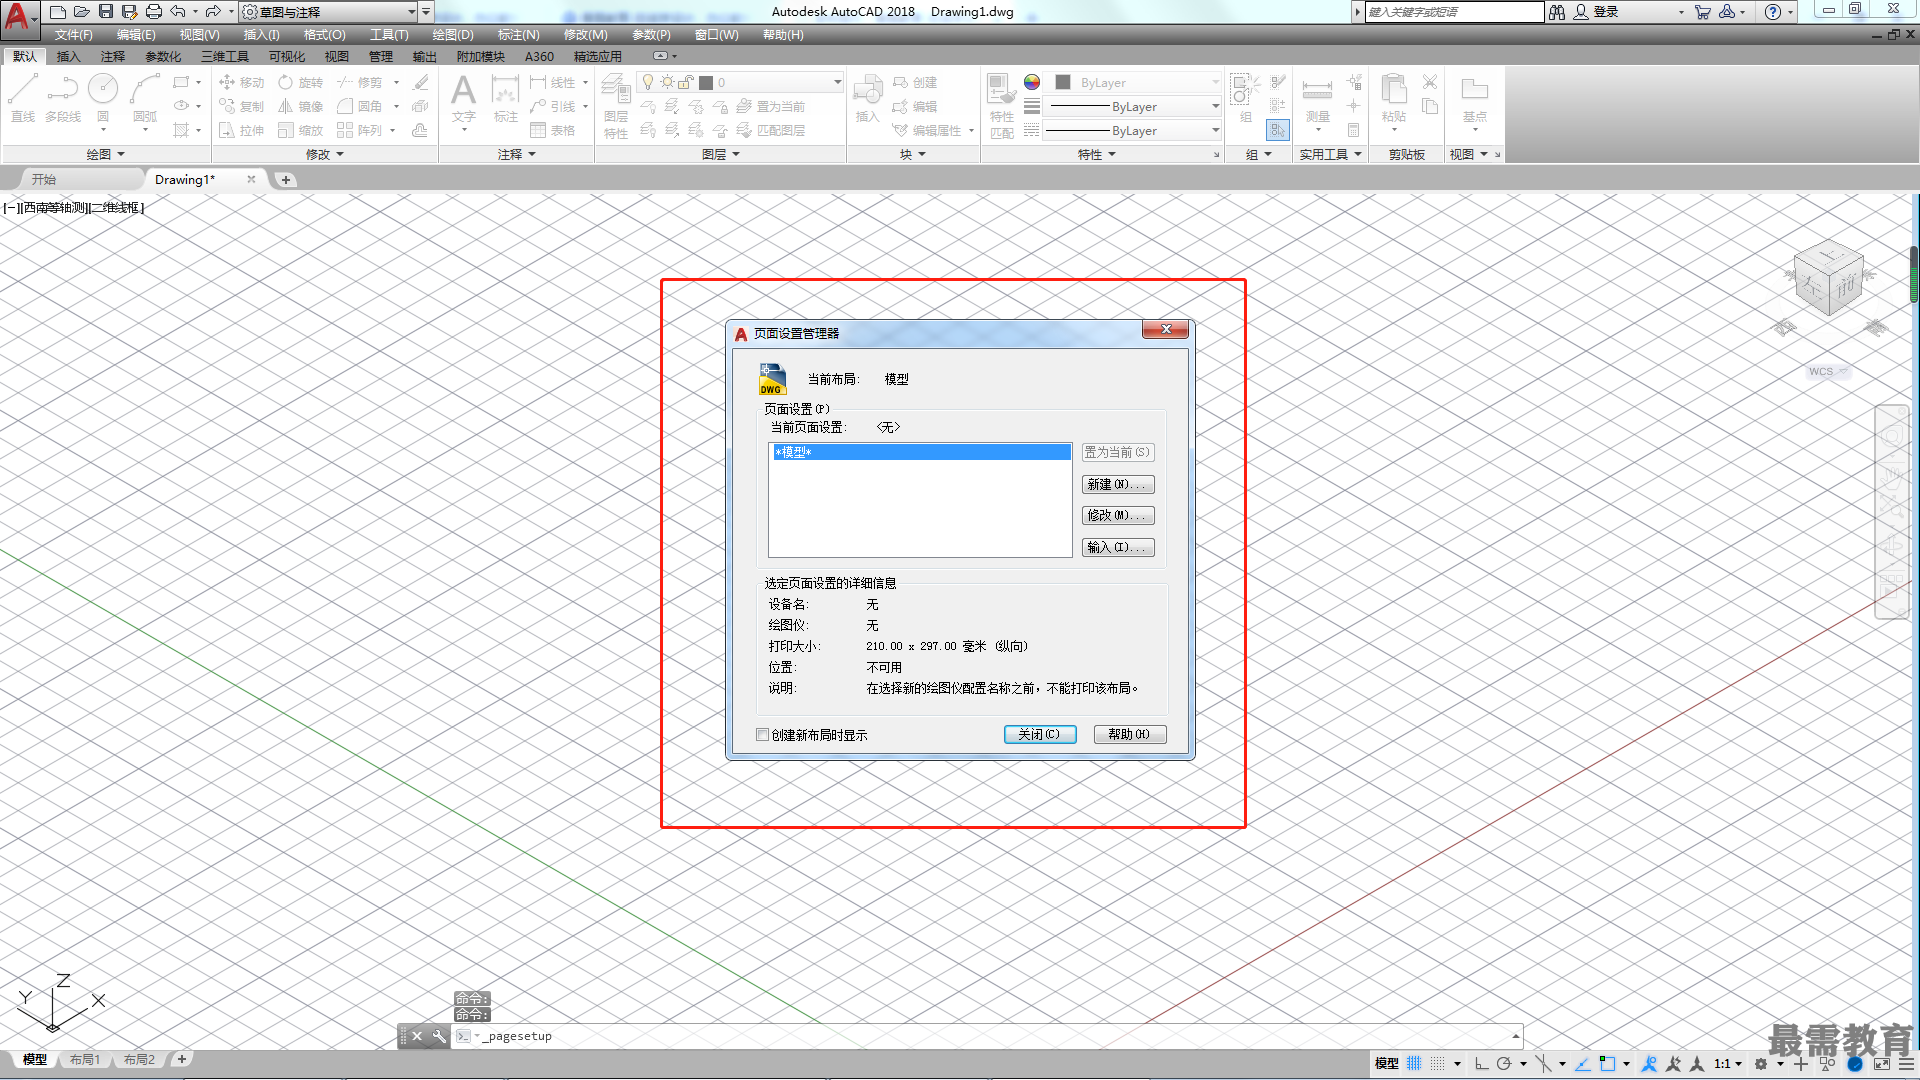Open the 文件(F) menu
This screenshot has width=1920, height=1080.
pos(73,35)
